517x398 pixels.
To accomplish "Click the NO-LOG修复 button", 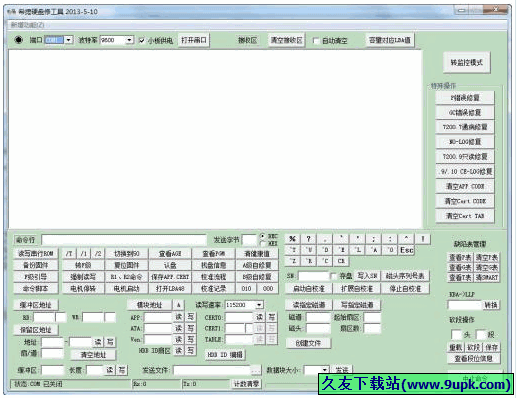I will tap(465, 142).
